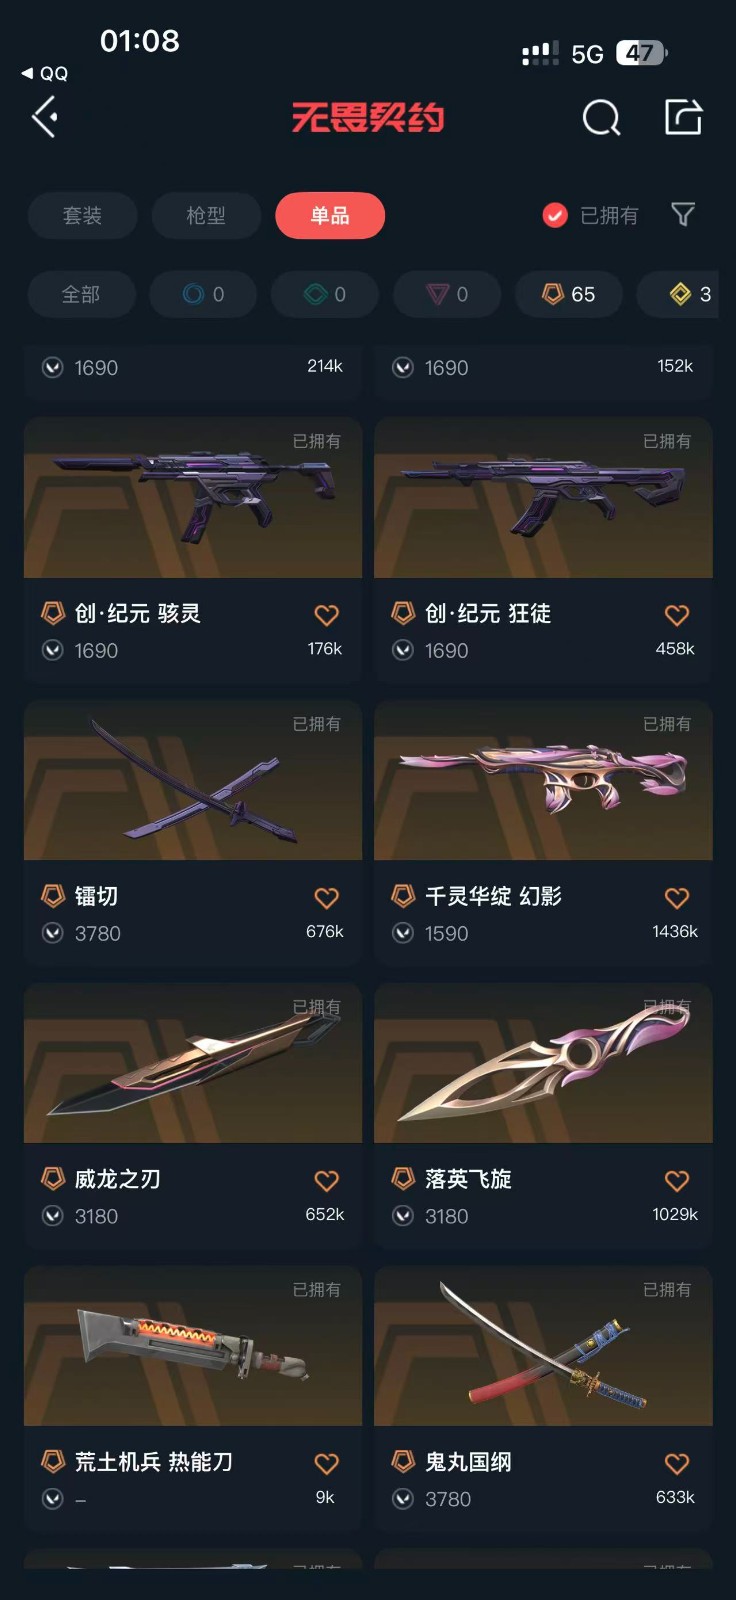This screenshot has height=1600, width=736.
Task: Tap the back arrow icon
Action: [x=45, y=117]
